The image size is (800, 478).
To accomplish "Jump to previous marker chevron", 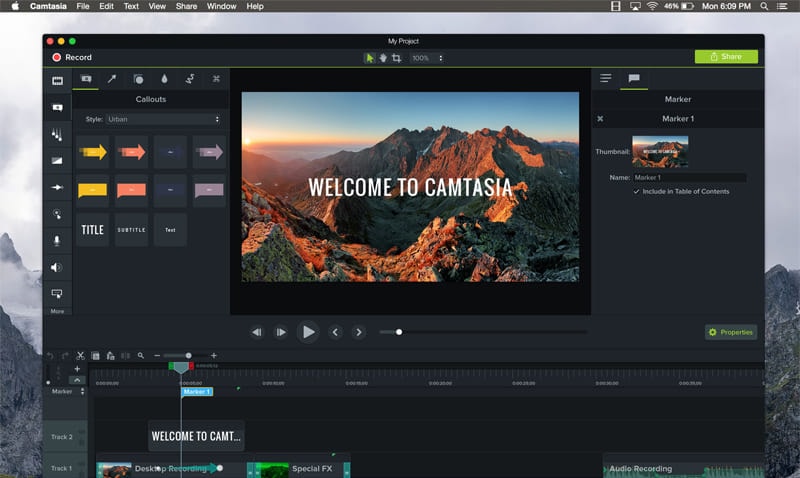I will pyautogui.click(x=335, y=332).
